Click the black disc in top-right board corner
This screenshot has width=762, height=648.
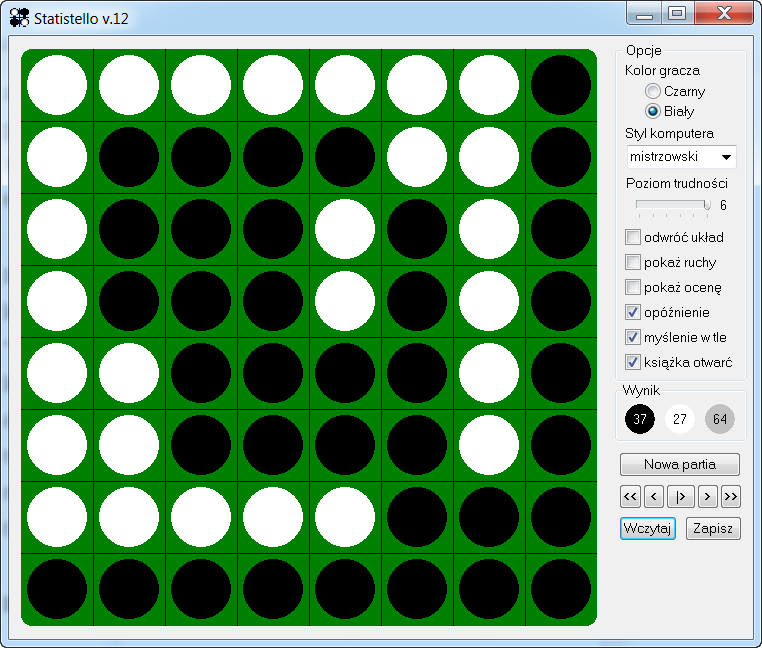pyautogui.click(x=561, y=85)
